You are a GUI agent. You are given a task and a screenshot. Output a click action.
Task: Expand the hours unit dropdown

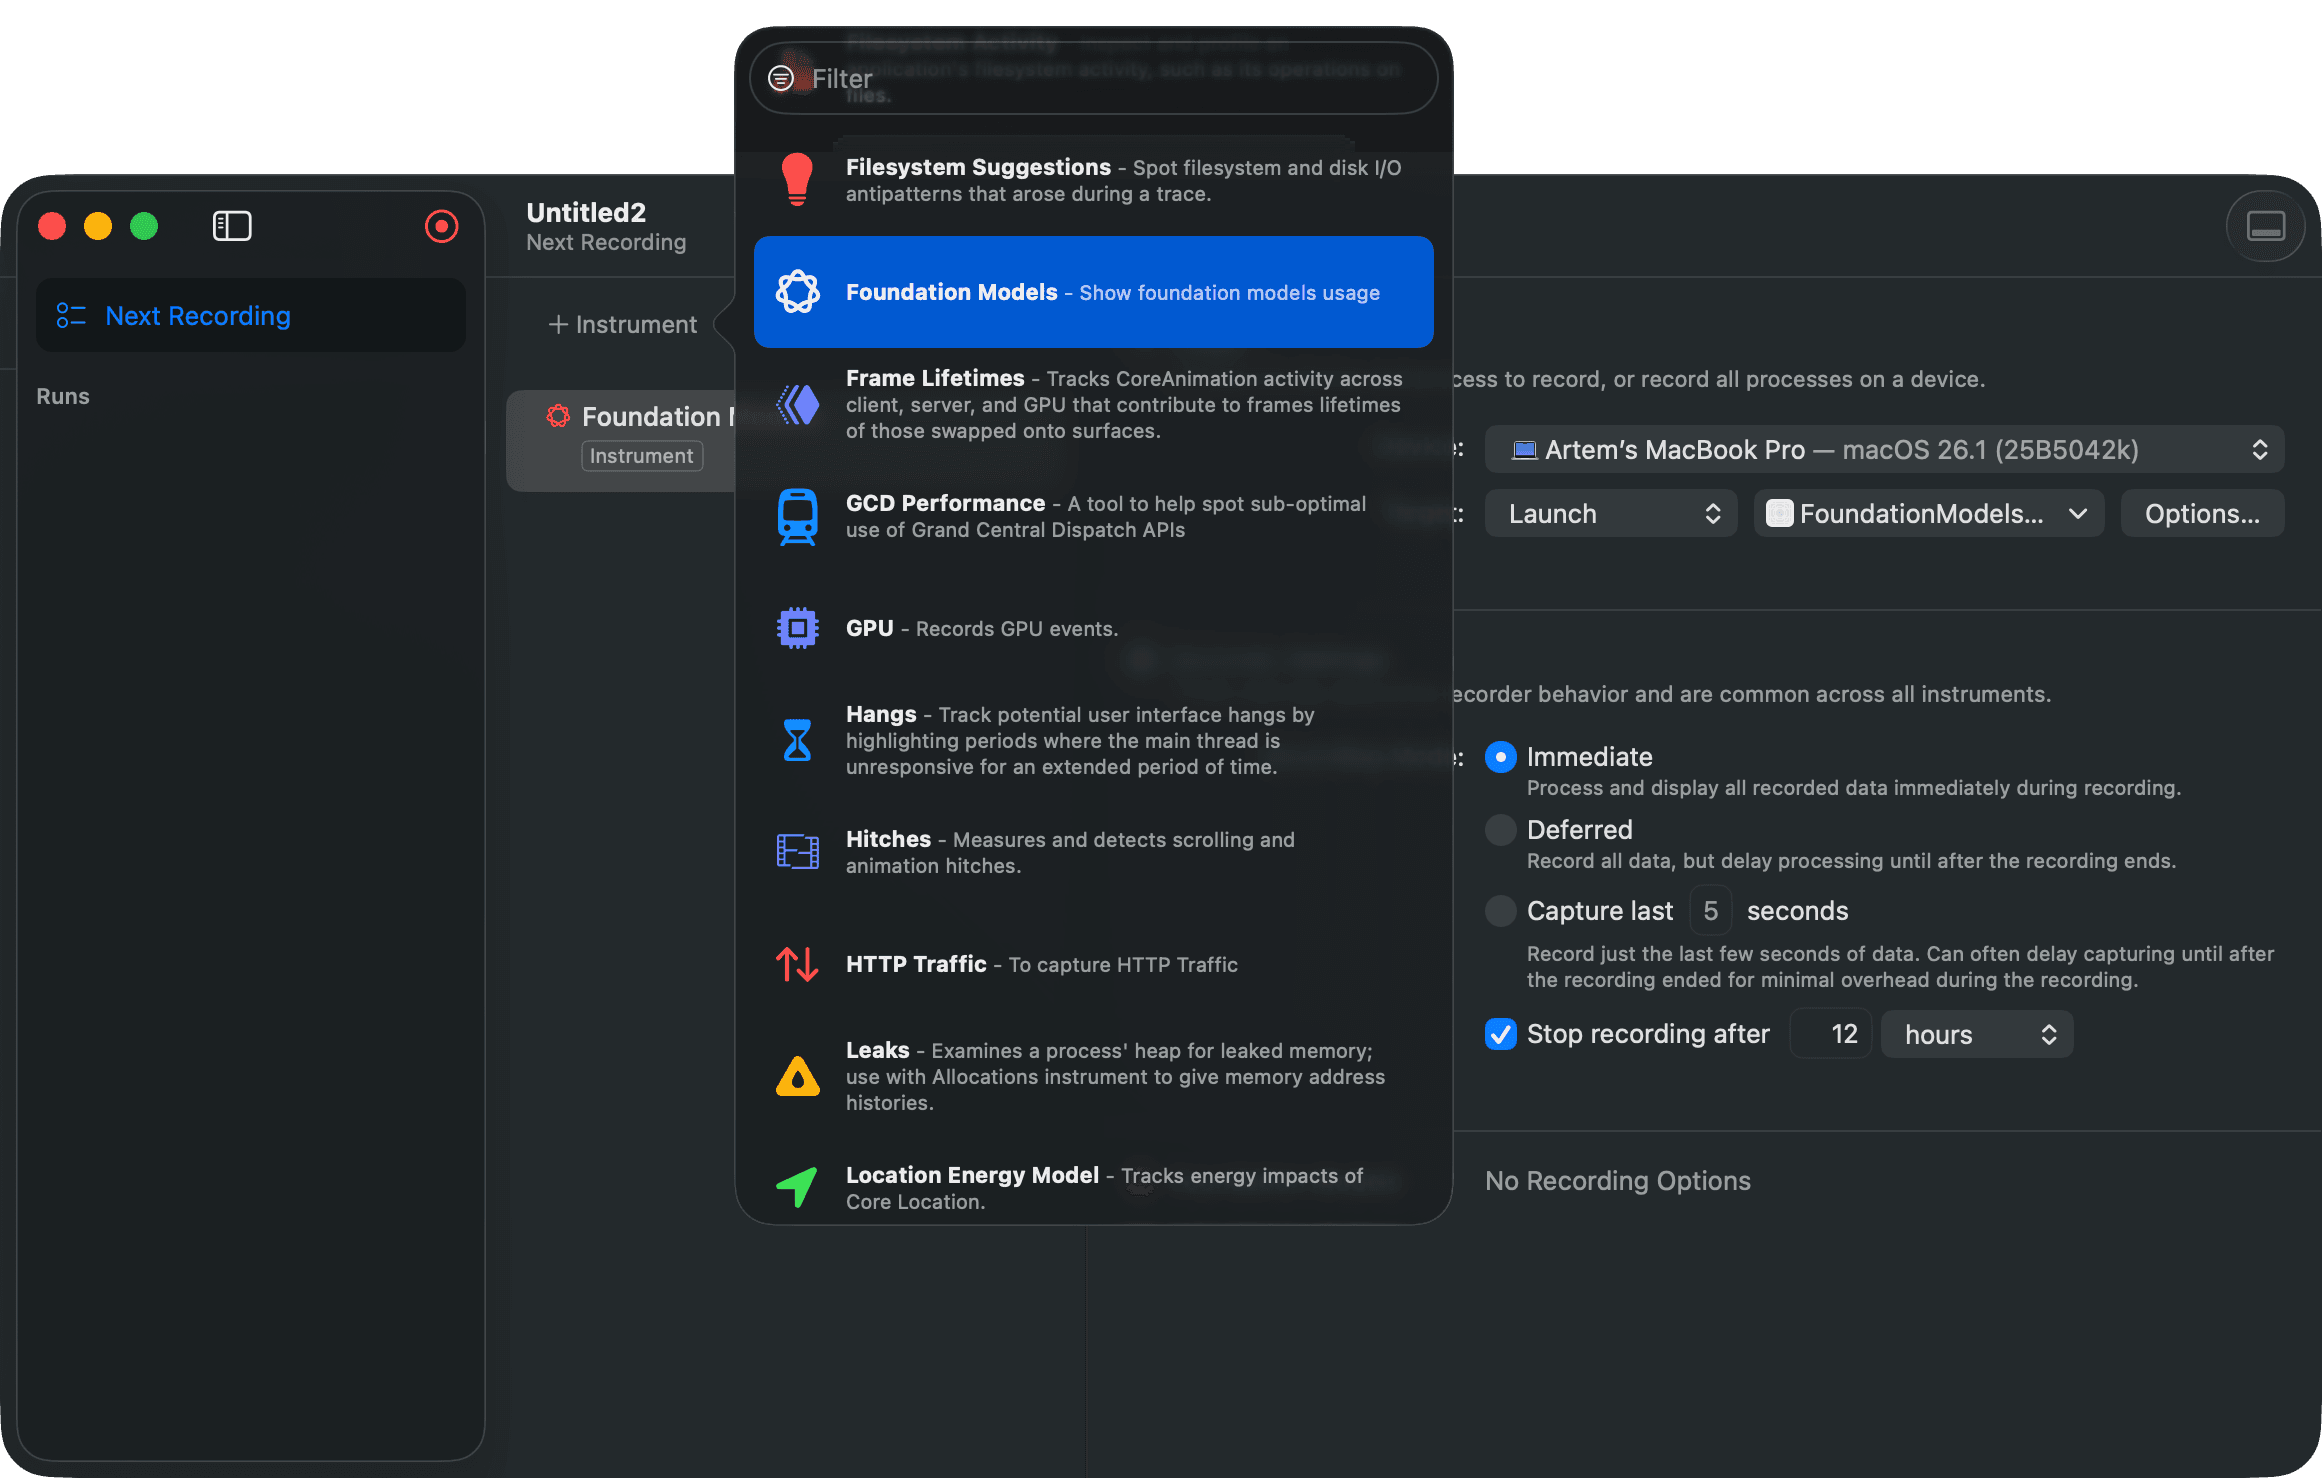point(1976,1034)
